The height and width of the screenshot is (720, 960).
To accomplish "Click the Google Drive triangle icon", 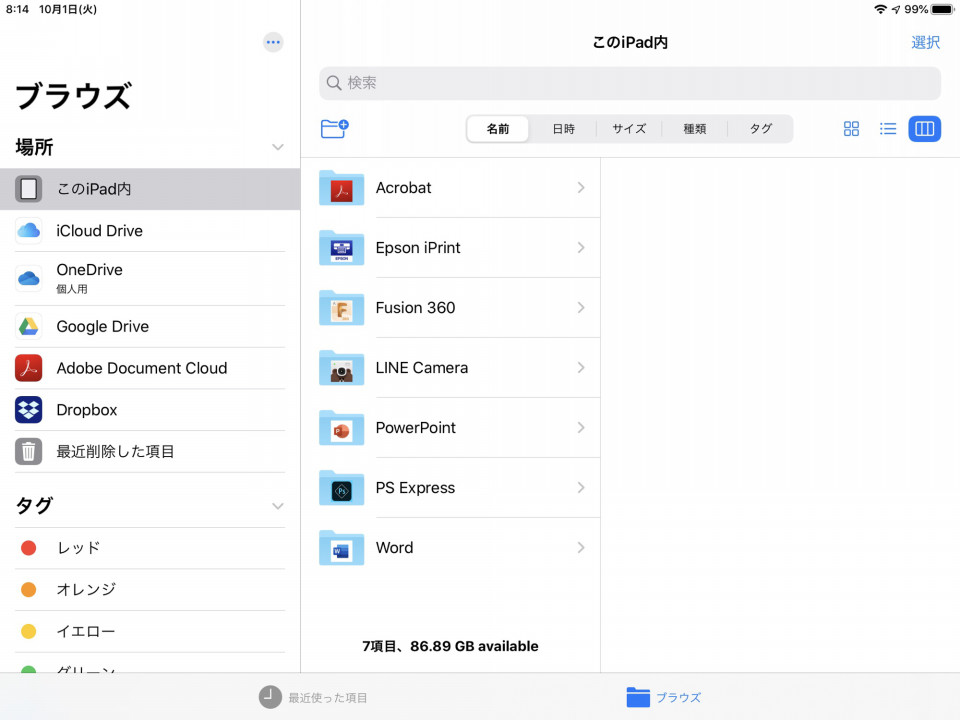I will pyautogui.click(x=28, y=326).
